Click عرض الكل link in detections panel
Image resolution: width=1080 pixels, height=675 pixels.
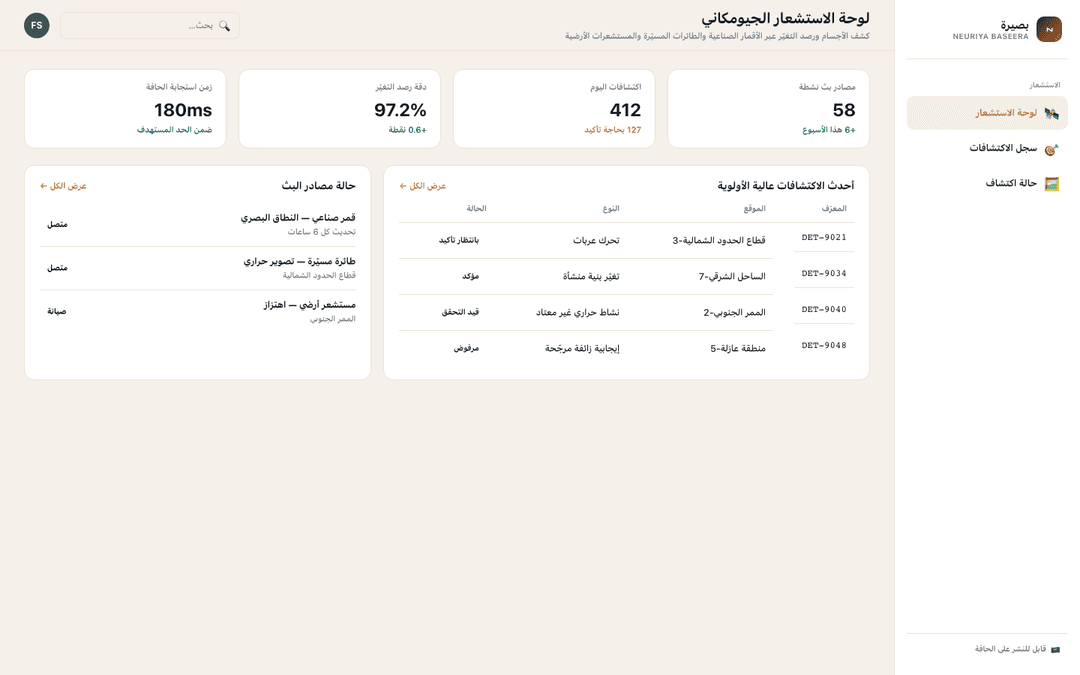pyautogui.click(x=423, y=186)
